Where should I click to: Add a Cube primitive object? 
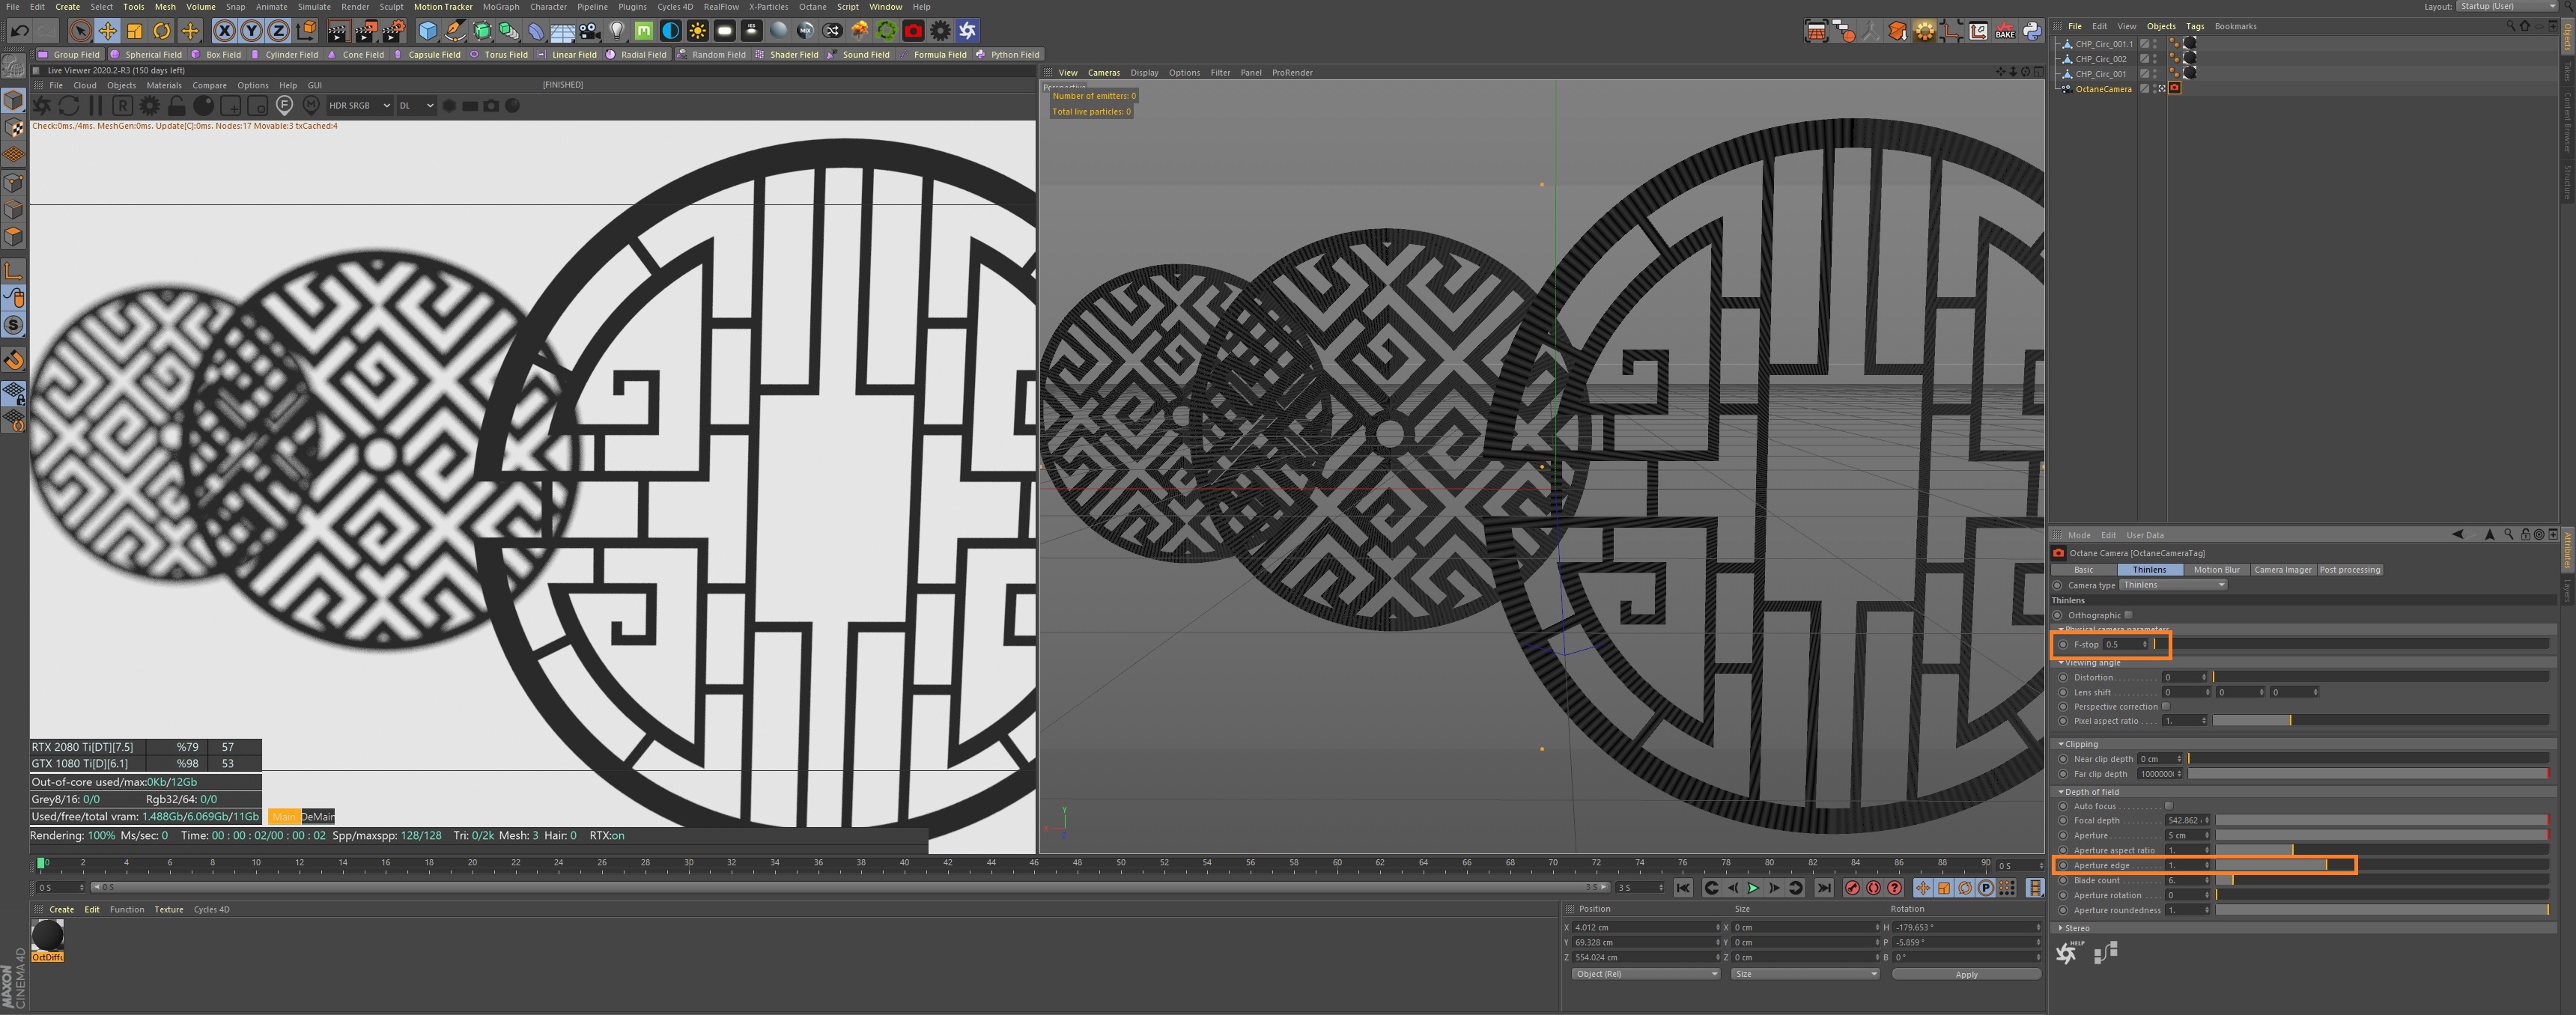[428, 31]
